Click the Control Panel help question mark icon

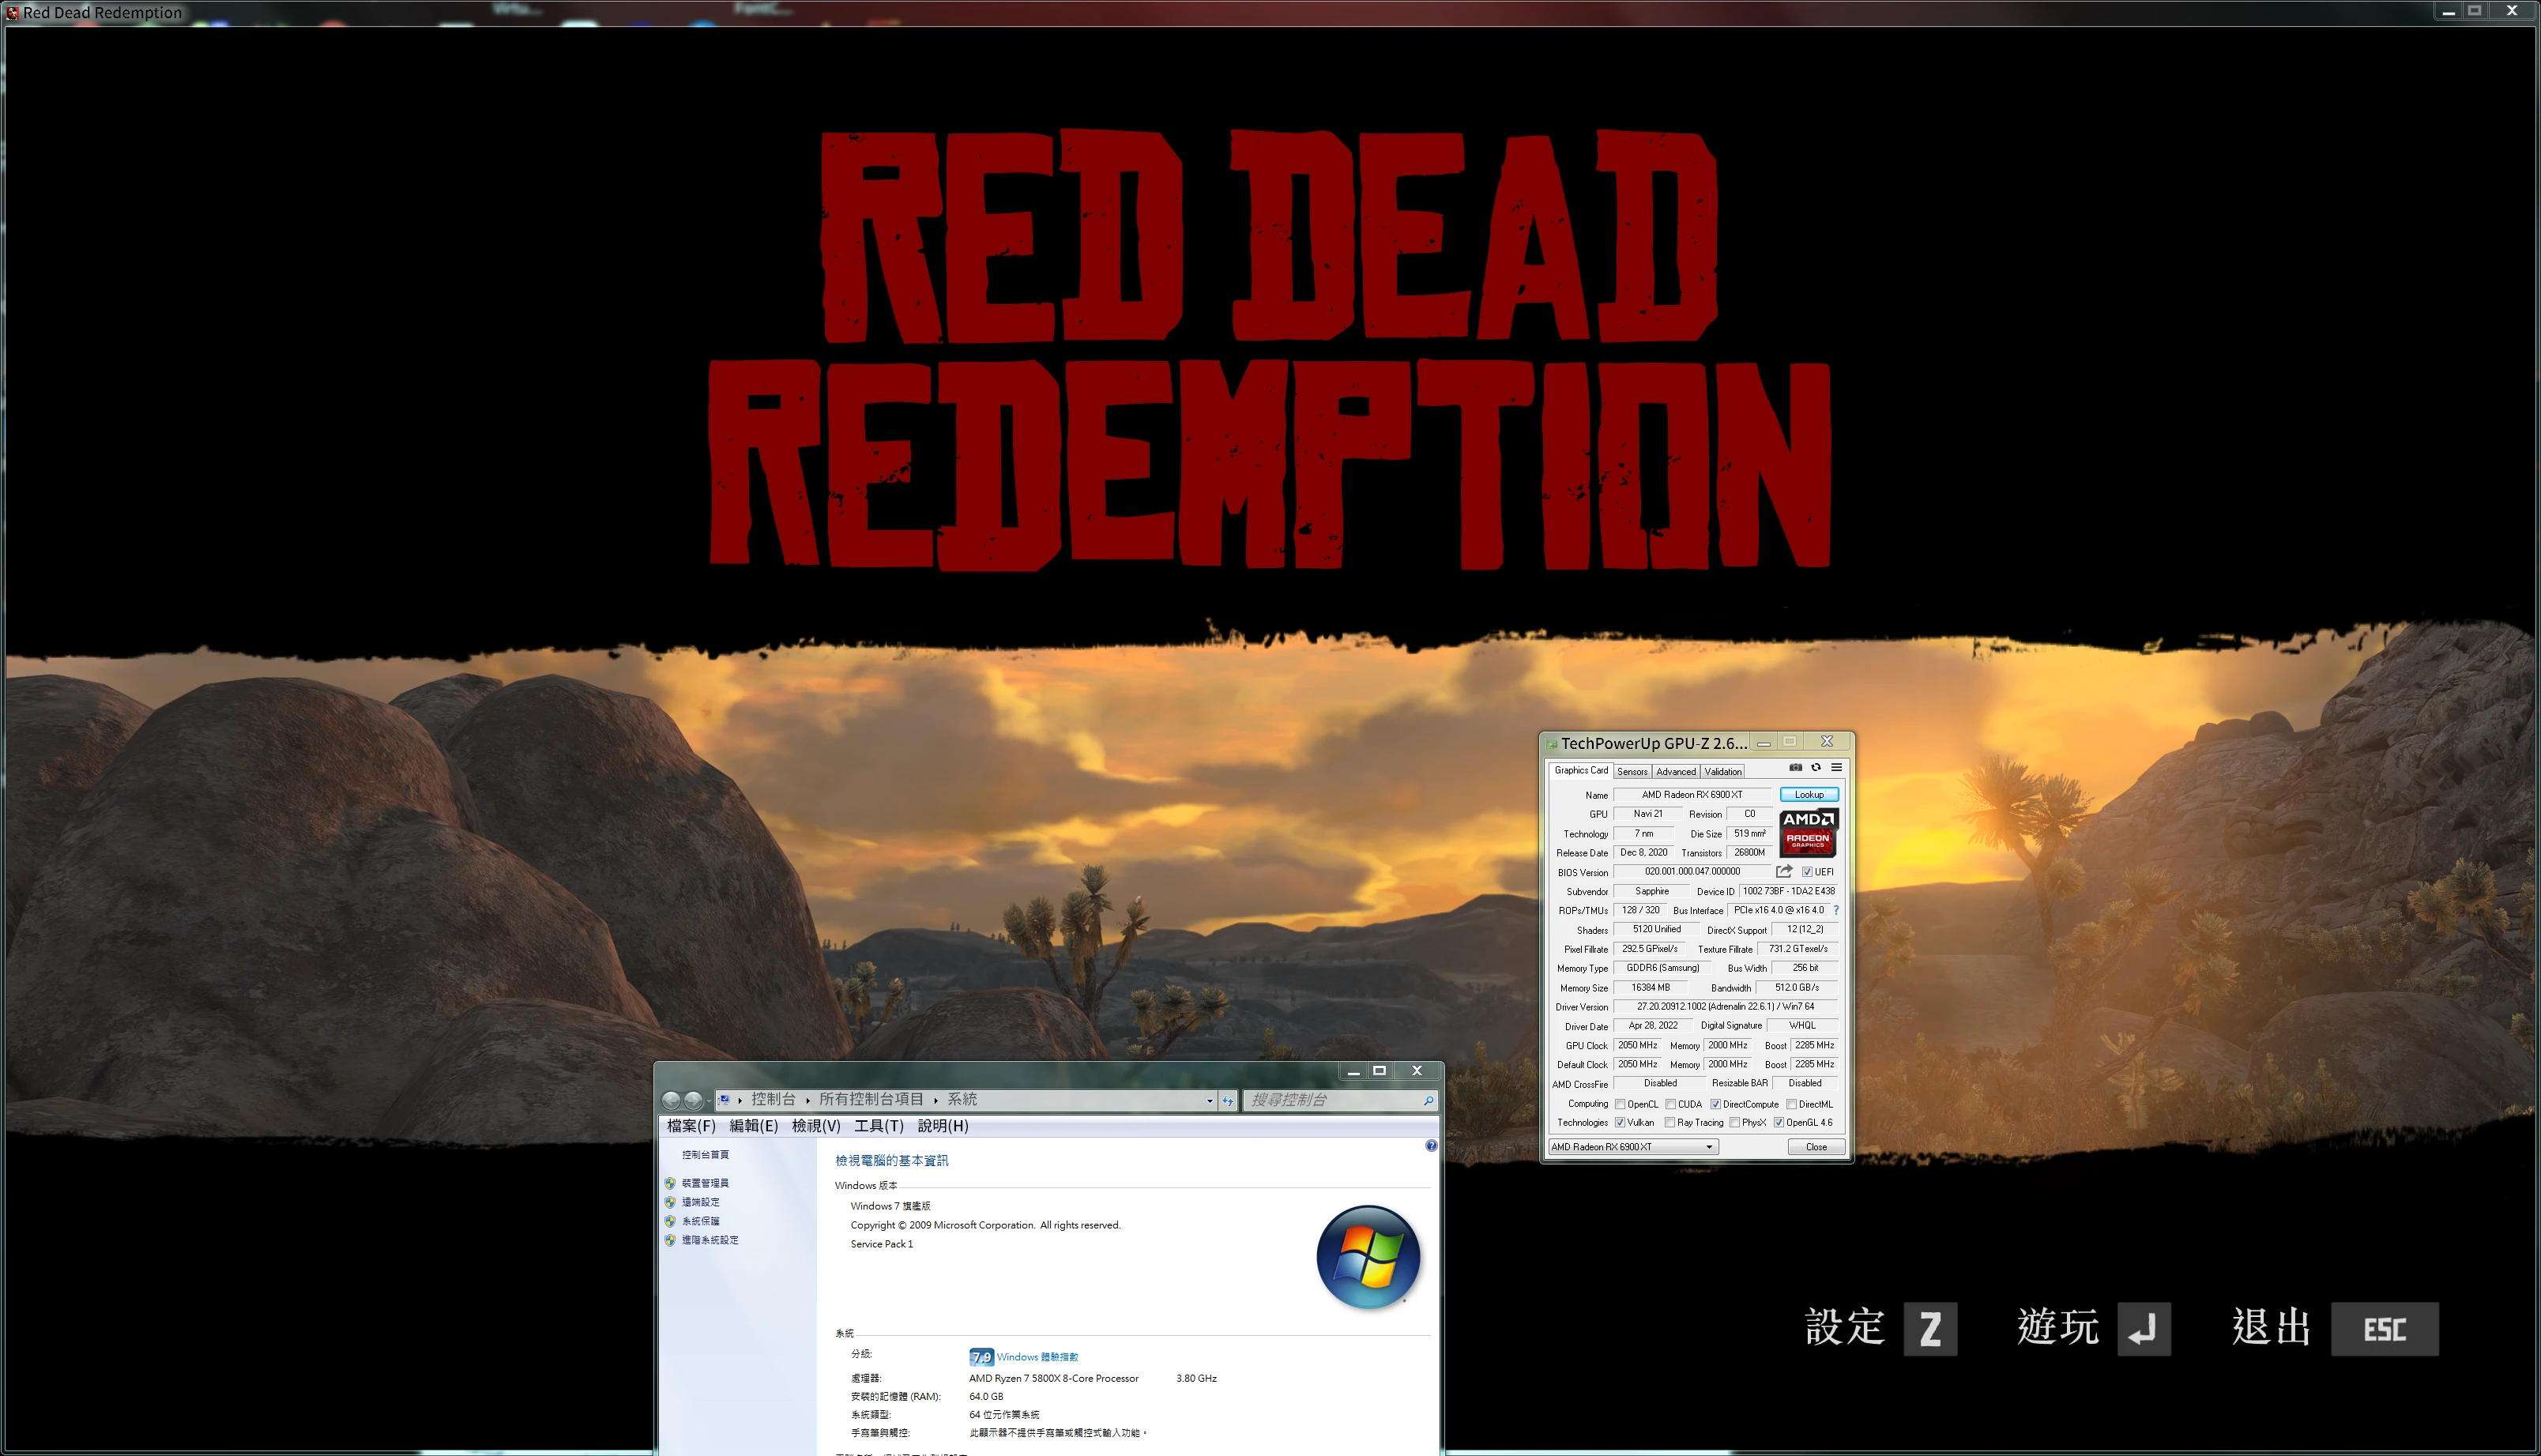point(1430,1146)
